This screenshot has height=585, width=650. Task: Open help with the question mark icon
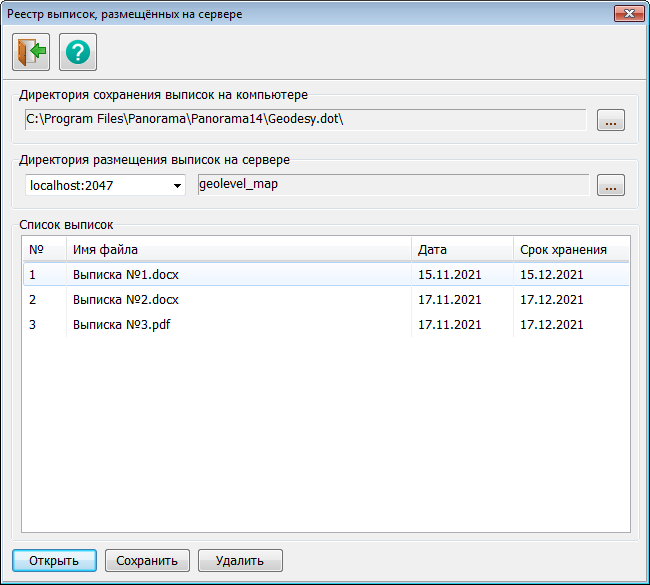click(78, 53)
